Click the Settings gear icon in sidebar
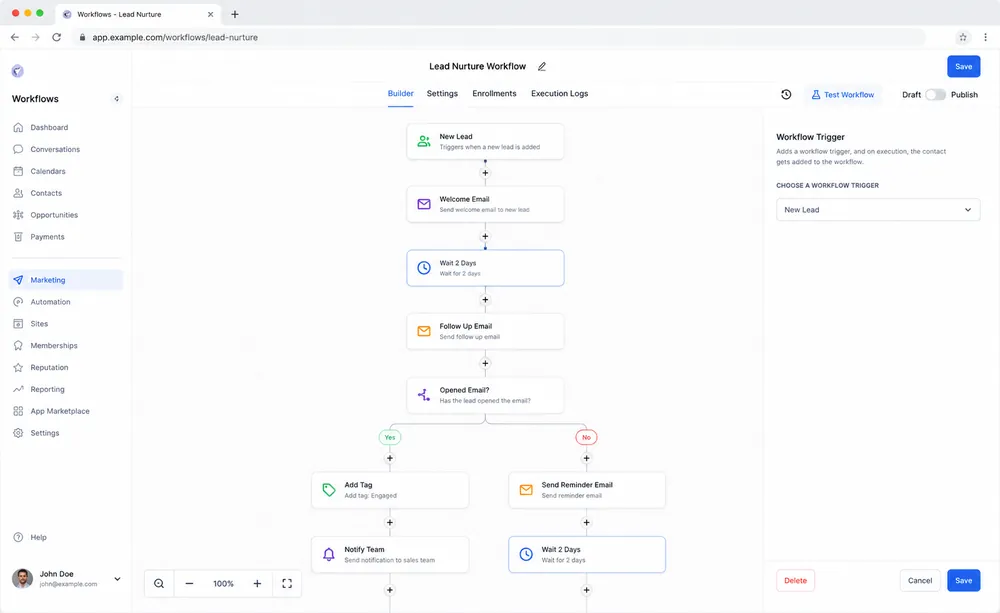The image size is (1000, 613). pos(18,432)
